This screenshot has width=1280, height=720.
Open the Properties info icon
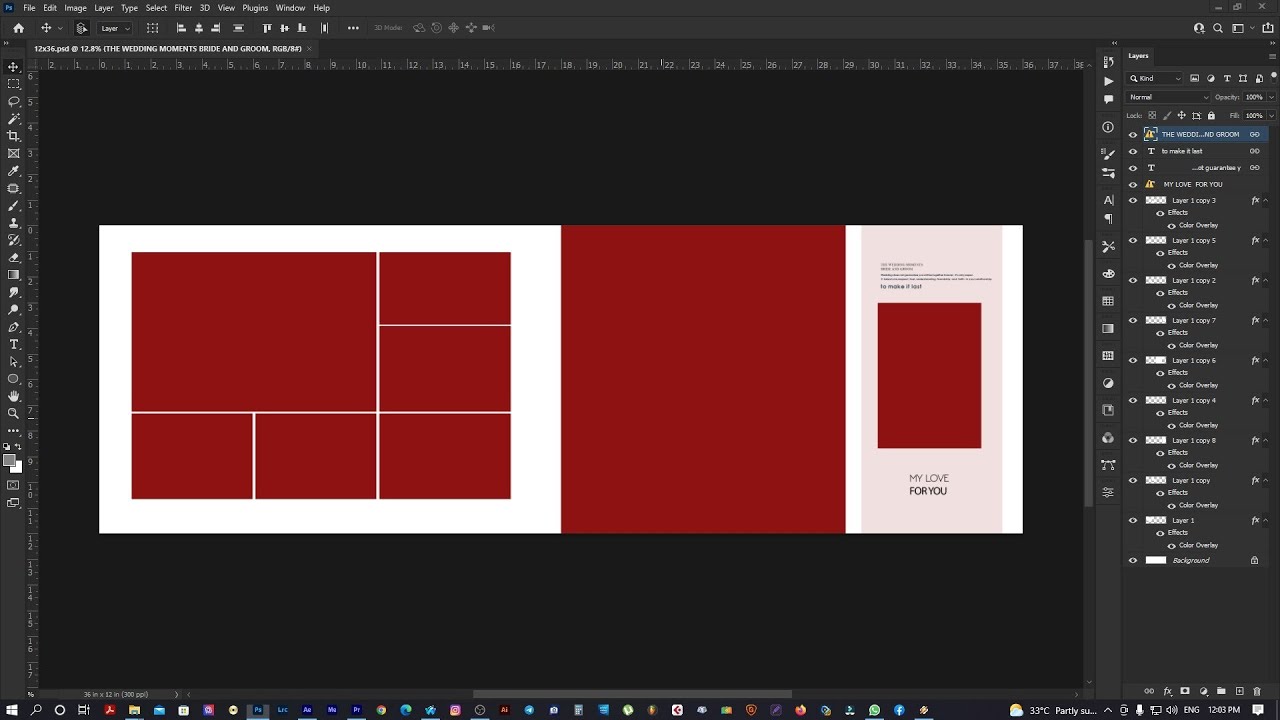pos(1108,127)
